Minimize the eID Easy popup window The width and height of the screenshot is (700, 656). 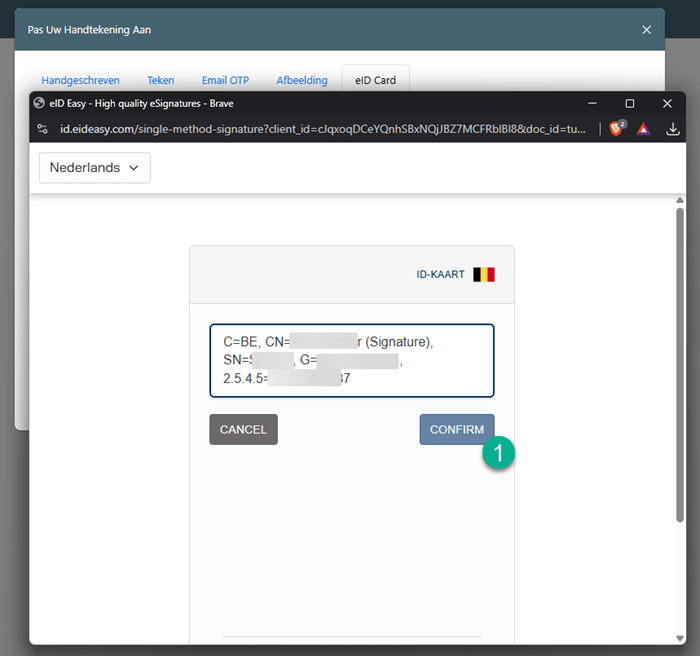point(592,103)
